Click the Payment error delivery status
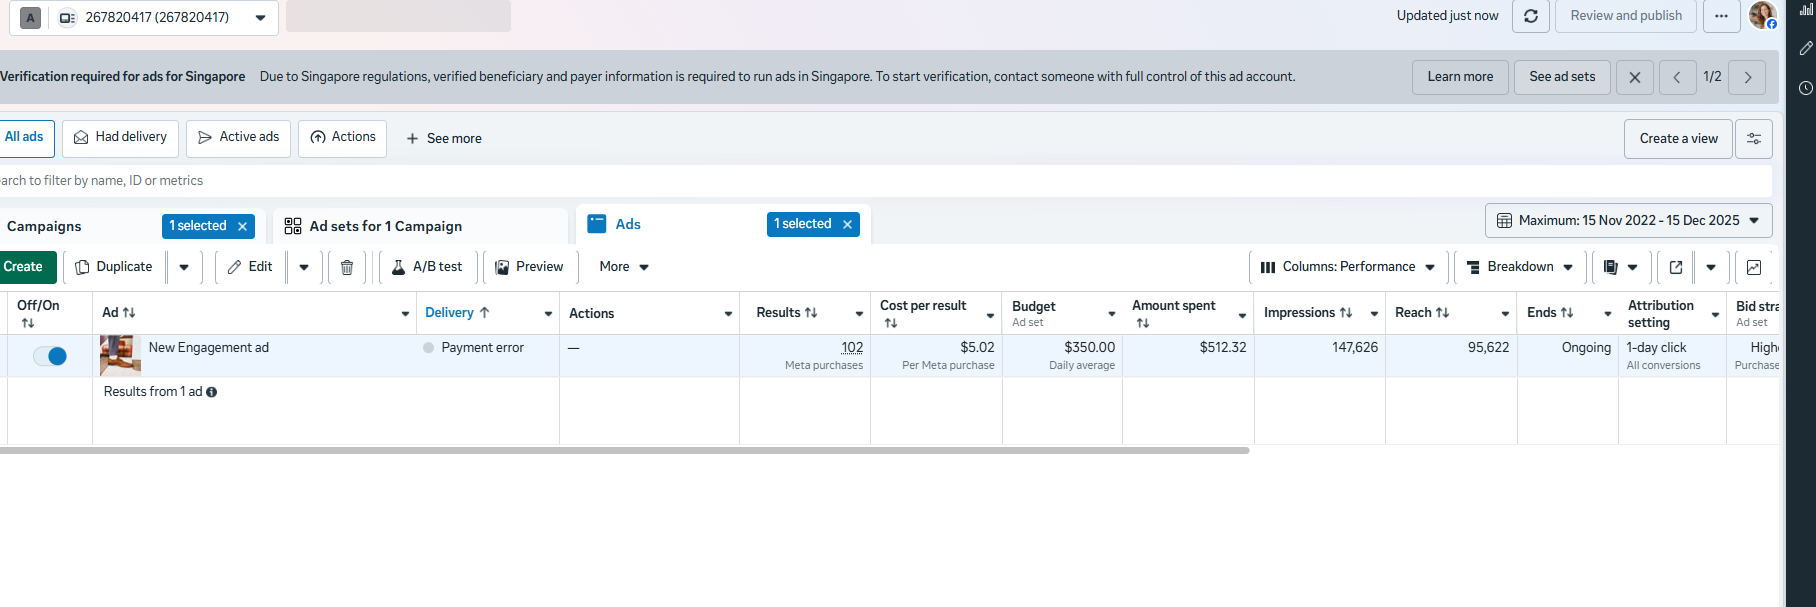Image resolution: width=1816 pixels, height=607 pixels. (482, 348)
